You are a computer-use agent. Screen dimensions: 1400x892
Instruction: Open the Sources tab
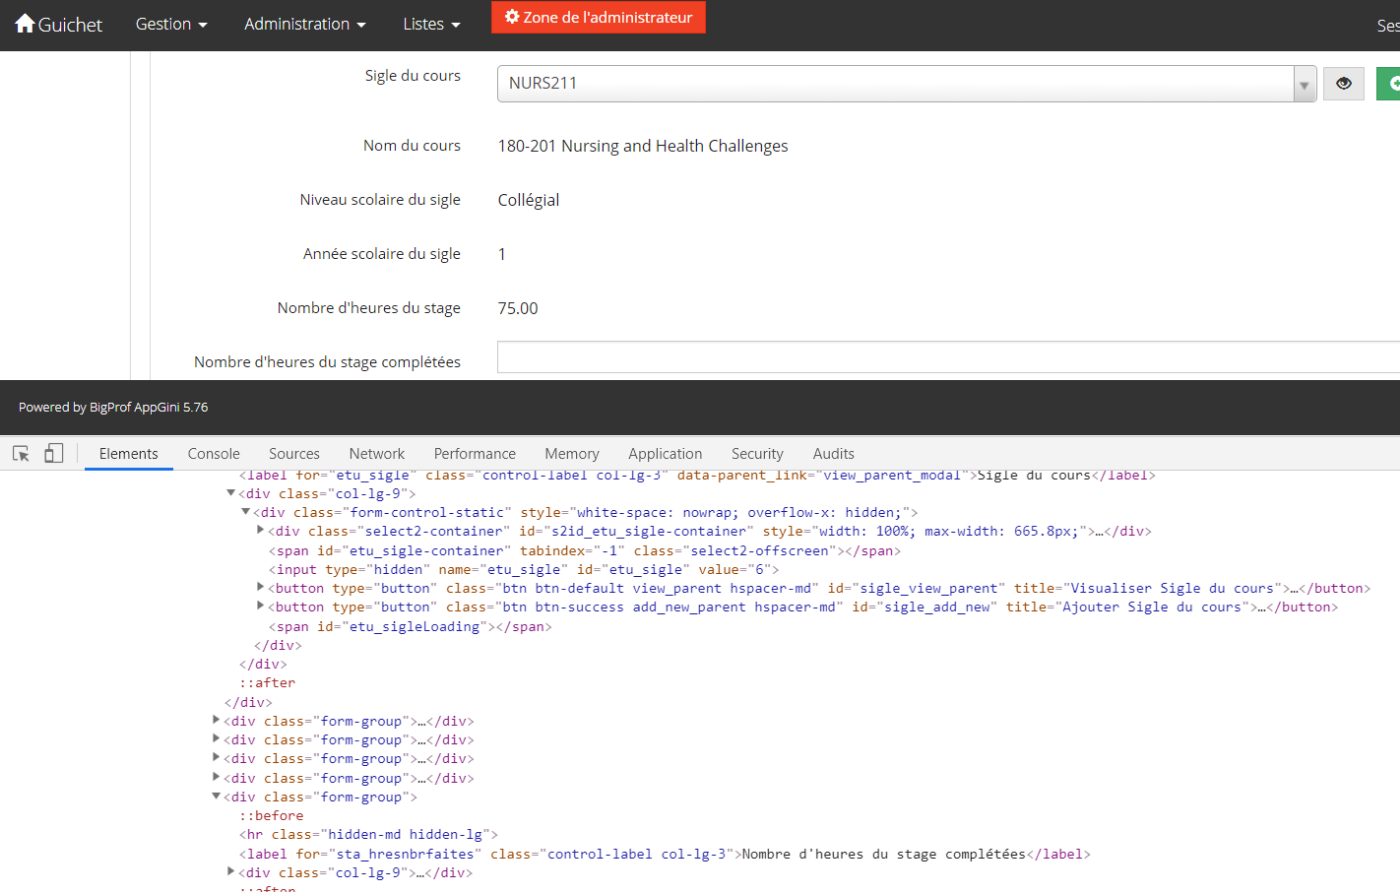point(294,453)
